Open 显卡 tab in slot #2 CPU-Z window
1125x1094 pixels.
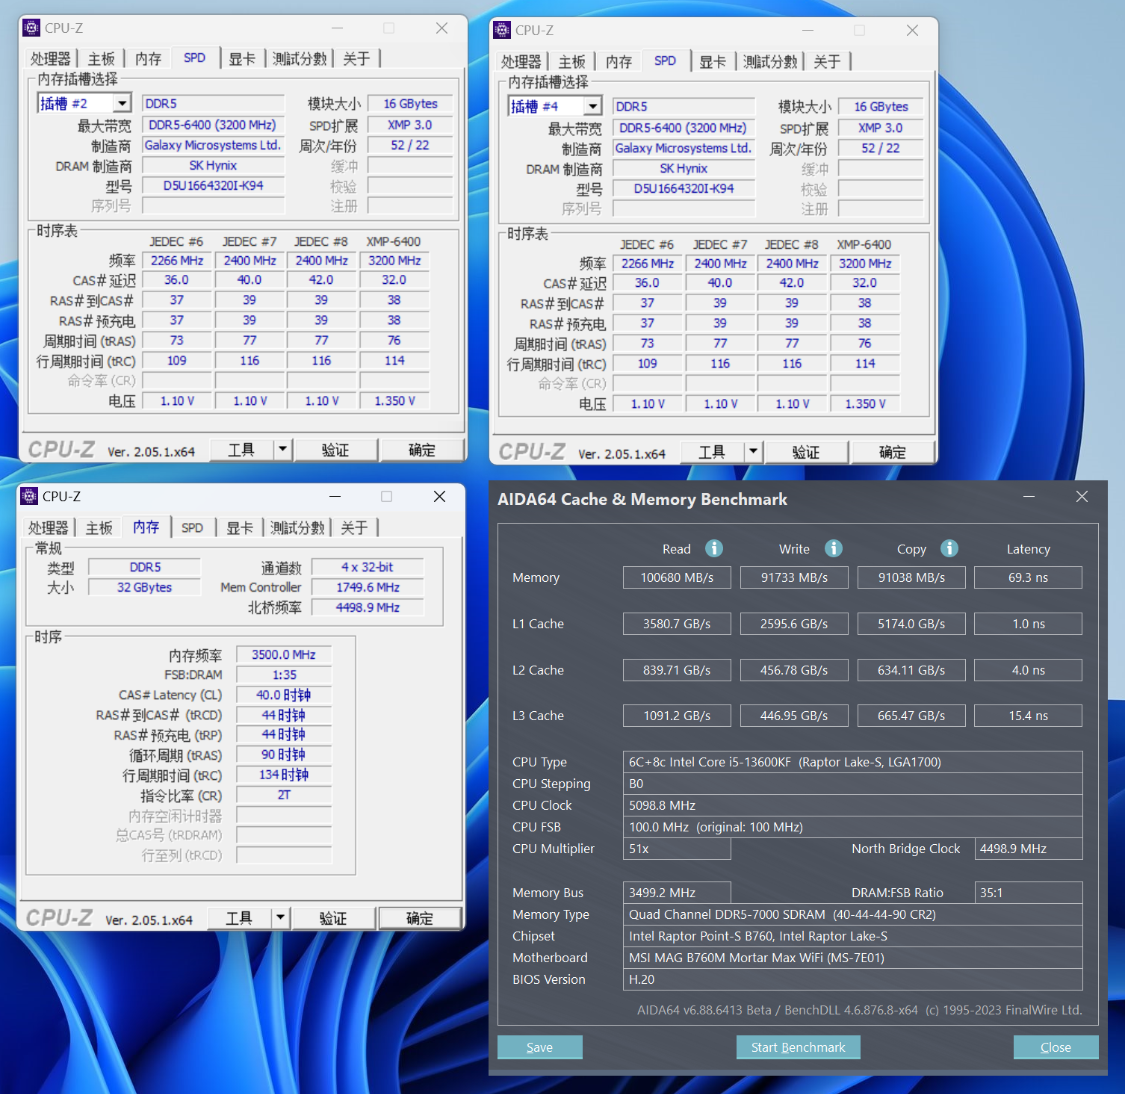point(242,59)
